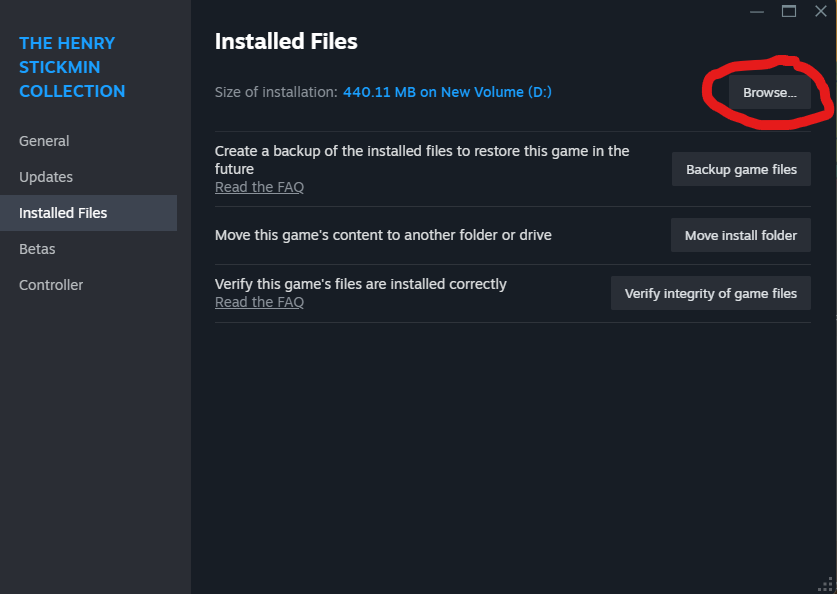
Task: Click the window resize grip corner
Action: tap(826, 584)
